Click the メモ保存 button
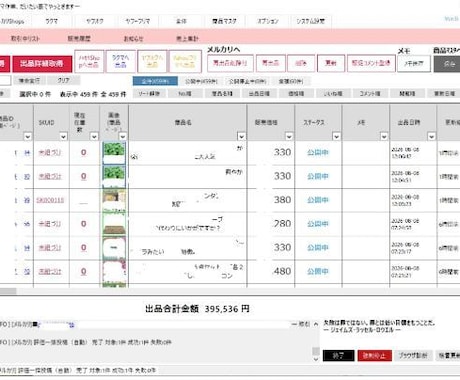Image resolution: width=460 pixels, height=380 pixels. pyautogui.click(x=414, y=63)
